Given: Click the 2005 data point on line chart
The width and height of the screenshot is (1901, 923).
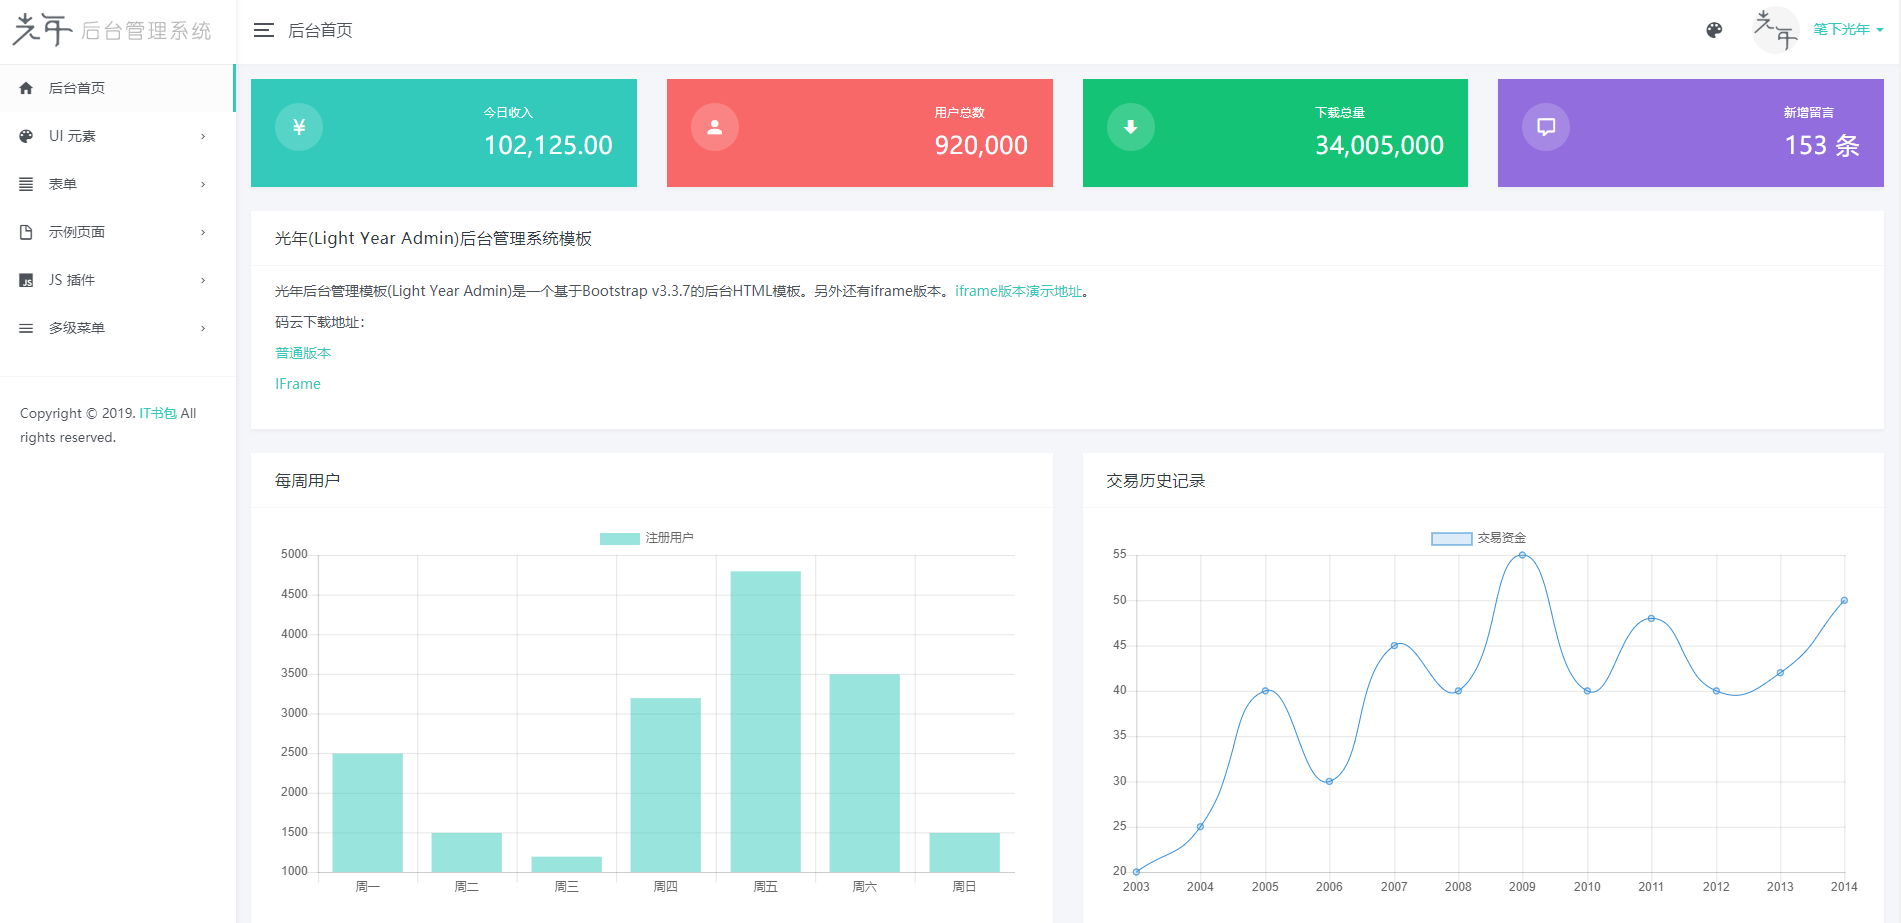Looking at the screenshot, I should pyautogui.click(x=1265, y=691).
